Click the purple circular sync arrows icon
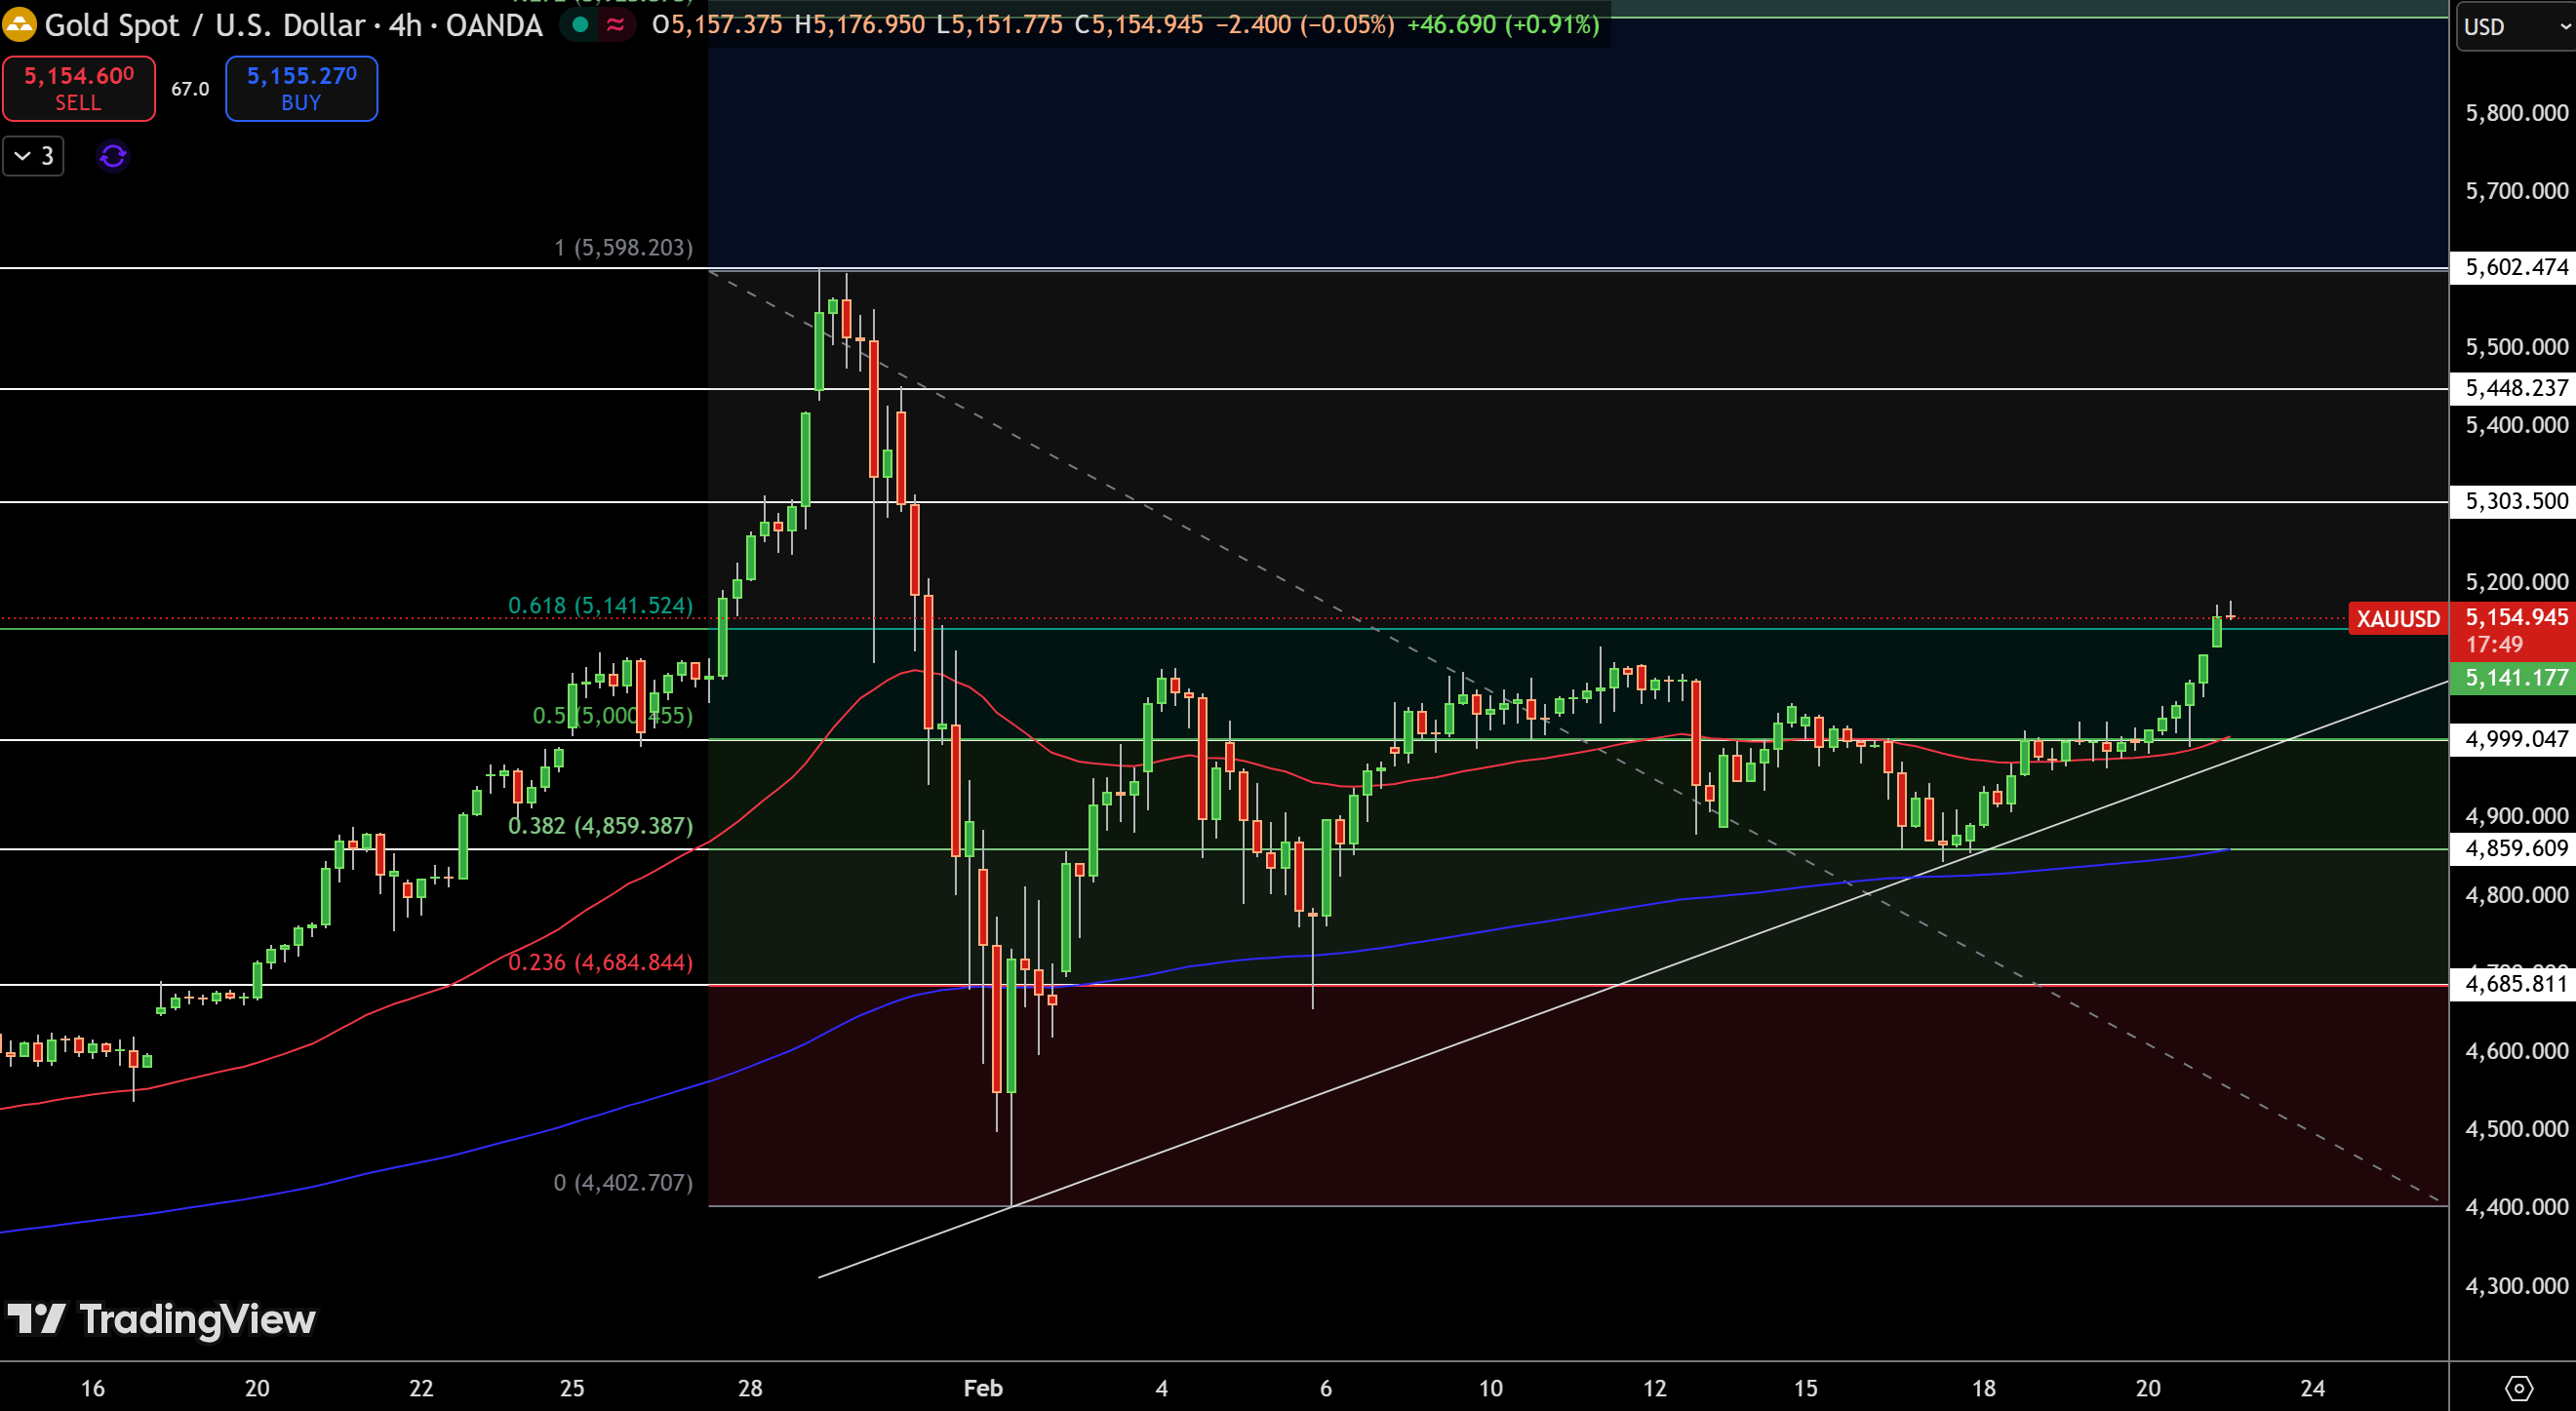This screenshot has width=2576, height=1411. pos(113,156)
